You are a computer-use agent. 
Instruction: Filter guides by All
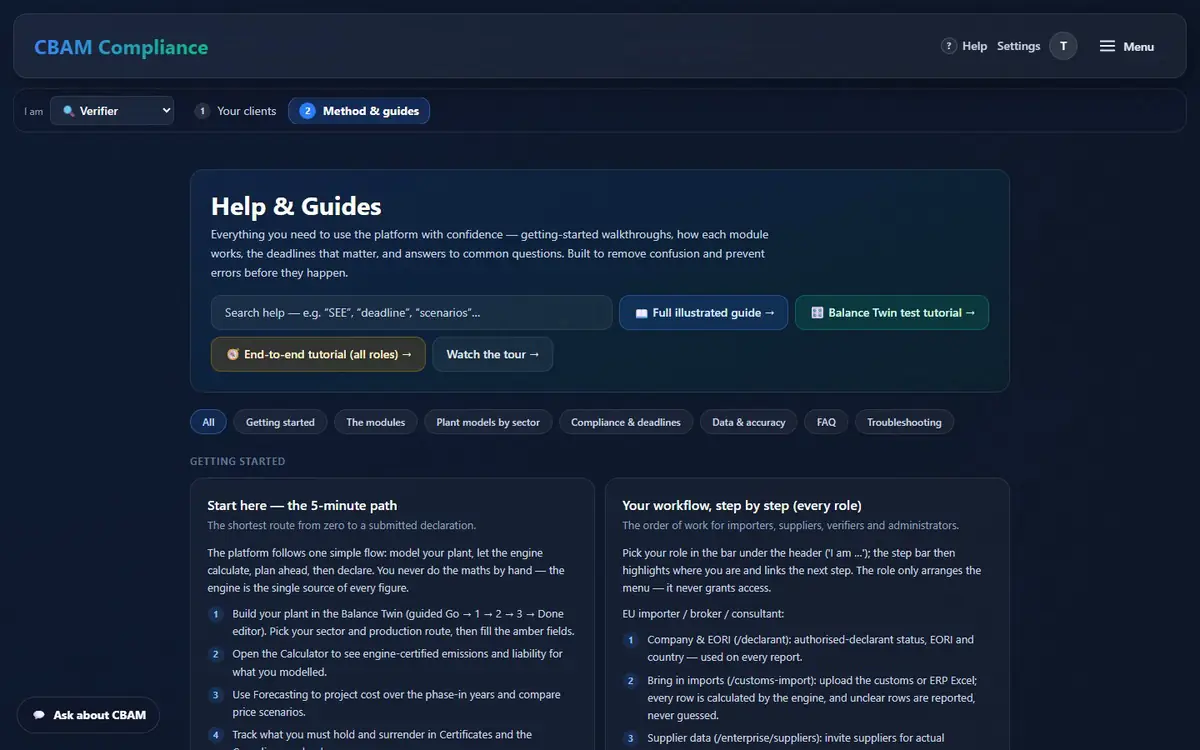208,422
